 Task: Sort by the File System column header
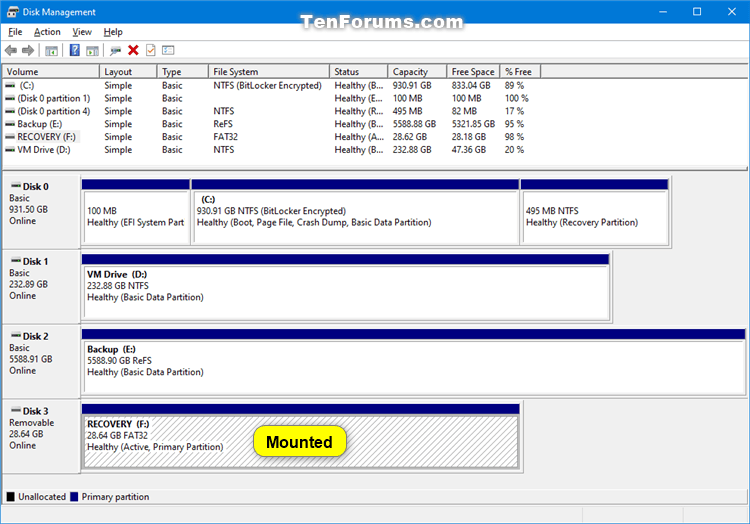(x=269, y=72)
